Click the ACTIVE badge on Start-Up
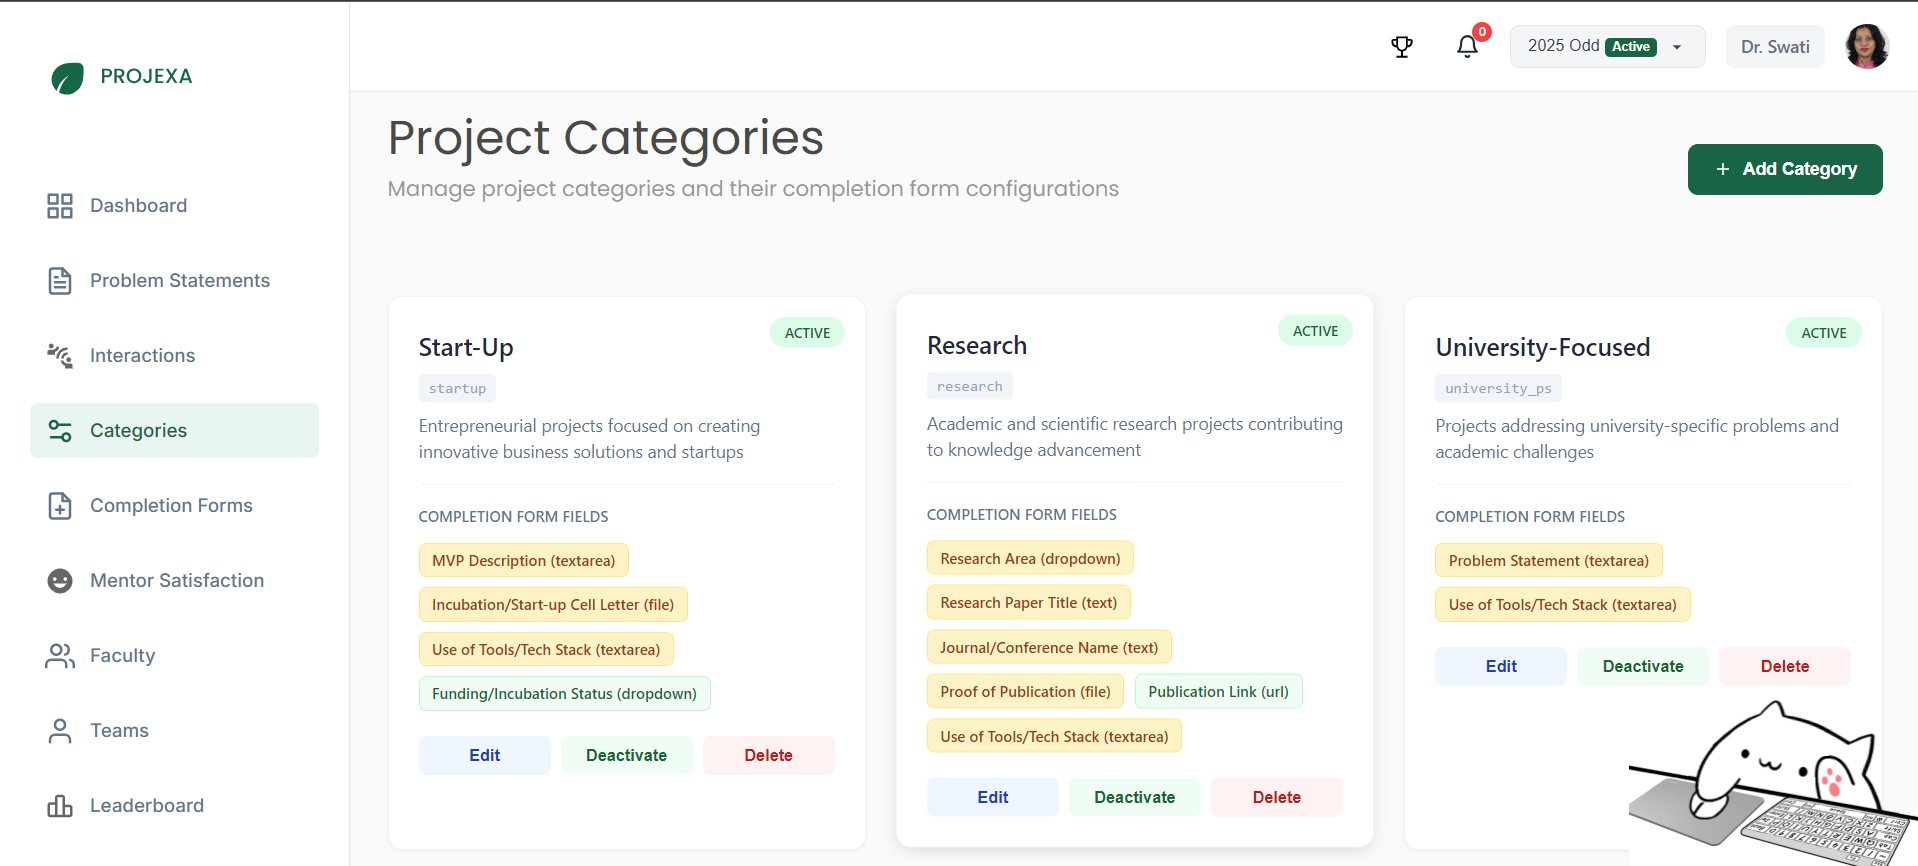This screenshot has width=1918, height=866. (x=807, y=333)
